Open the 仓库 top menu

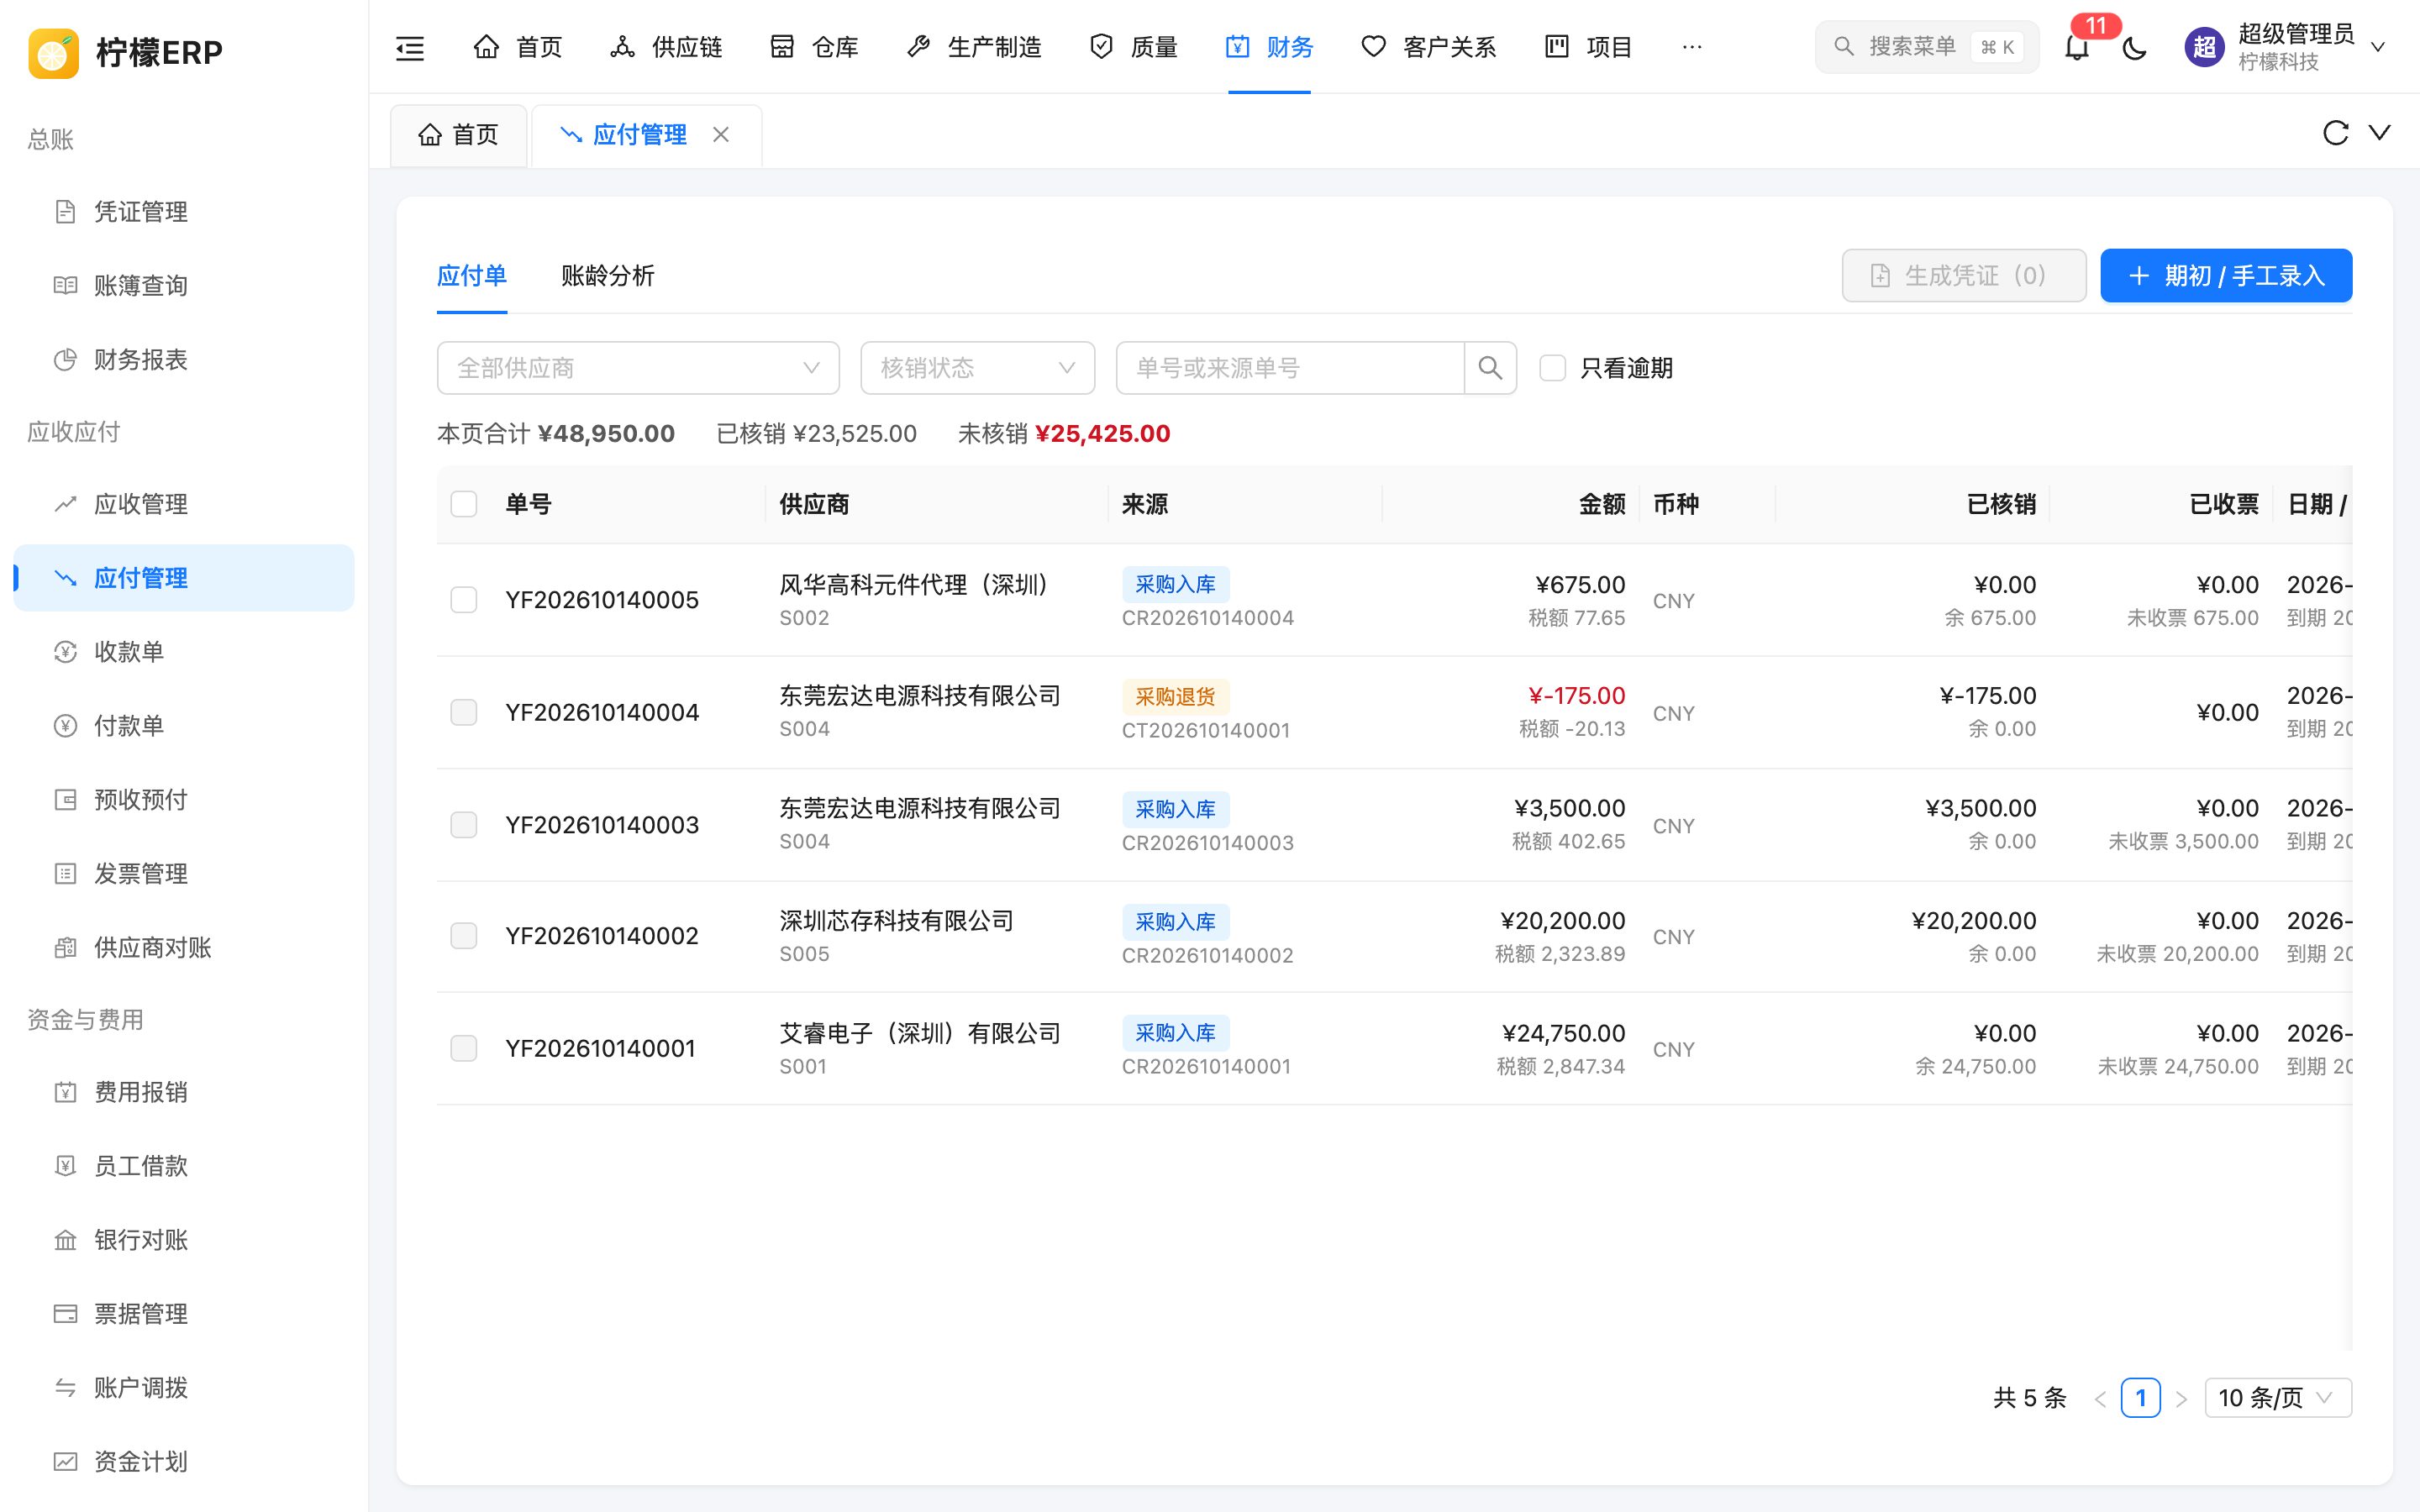click(x=814, y=47)
